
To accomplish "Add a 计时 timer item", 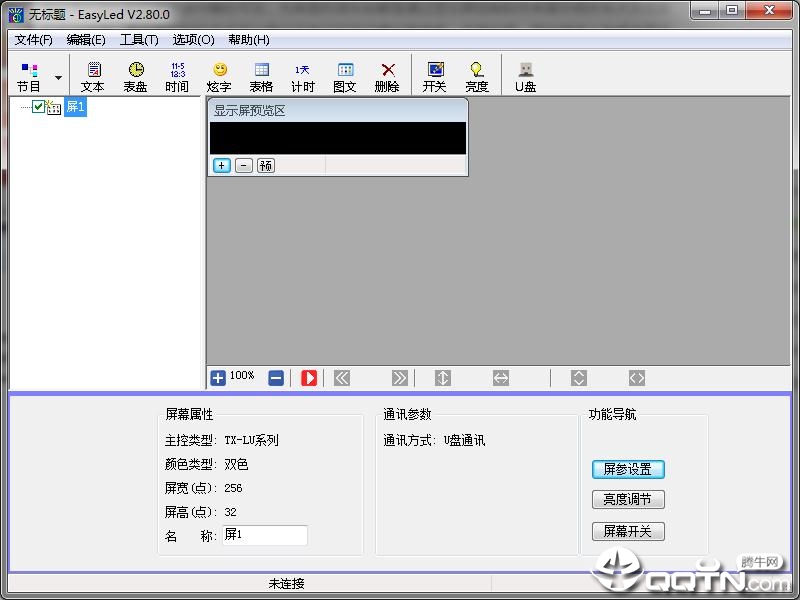I will (x=303, y=77).
